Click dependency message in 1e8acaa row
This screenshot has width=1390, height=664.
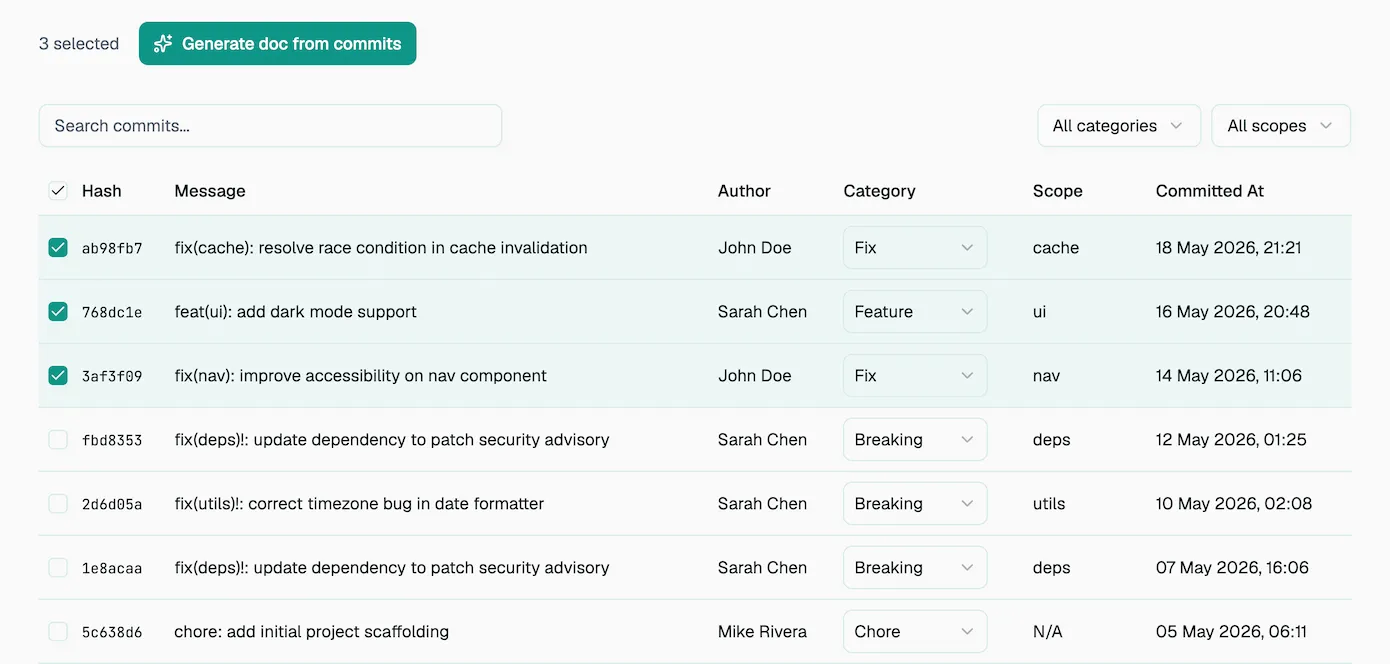tap(391, 568)
